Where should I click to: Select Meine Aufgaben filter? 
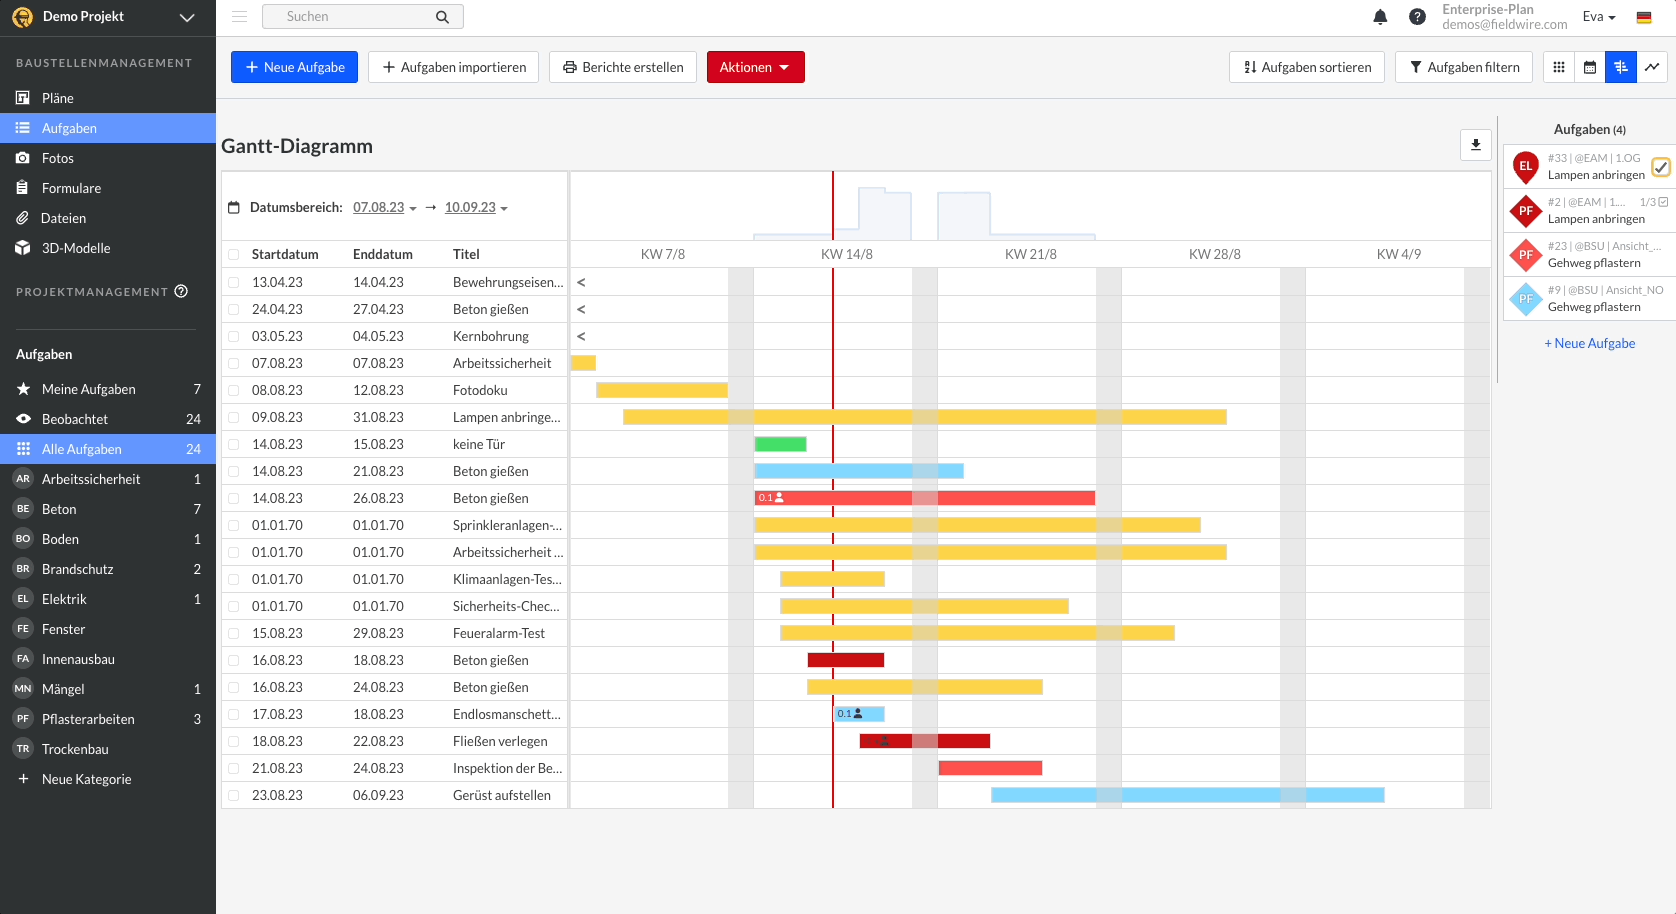tap(89, 389)
